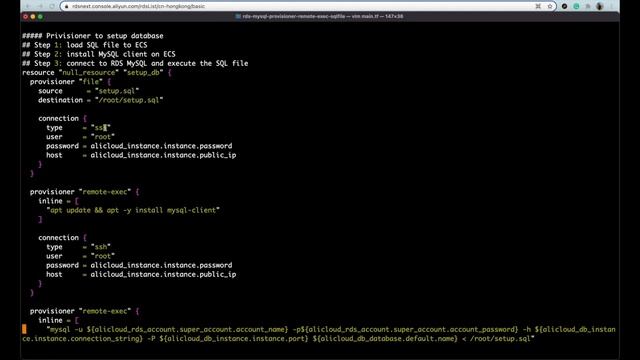Click the browser back arrow
The height and width of the screenshot is (360, 640).
pyautogui.click(x=28, y=6)
